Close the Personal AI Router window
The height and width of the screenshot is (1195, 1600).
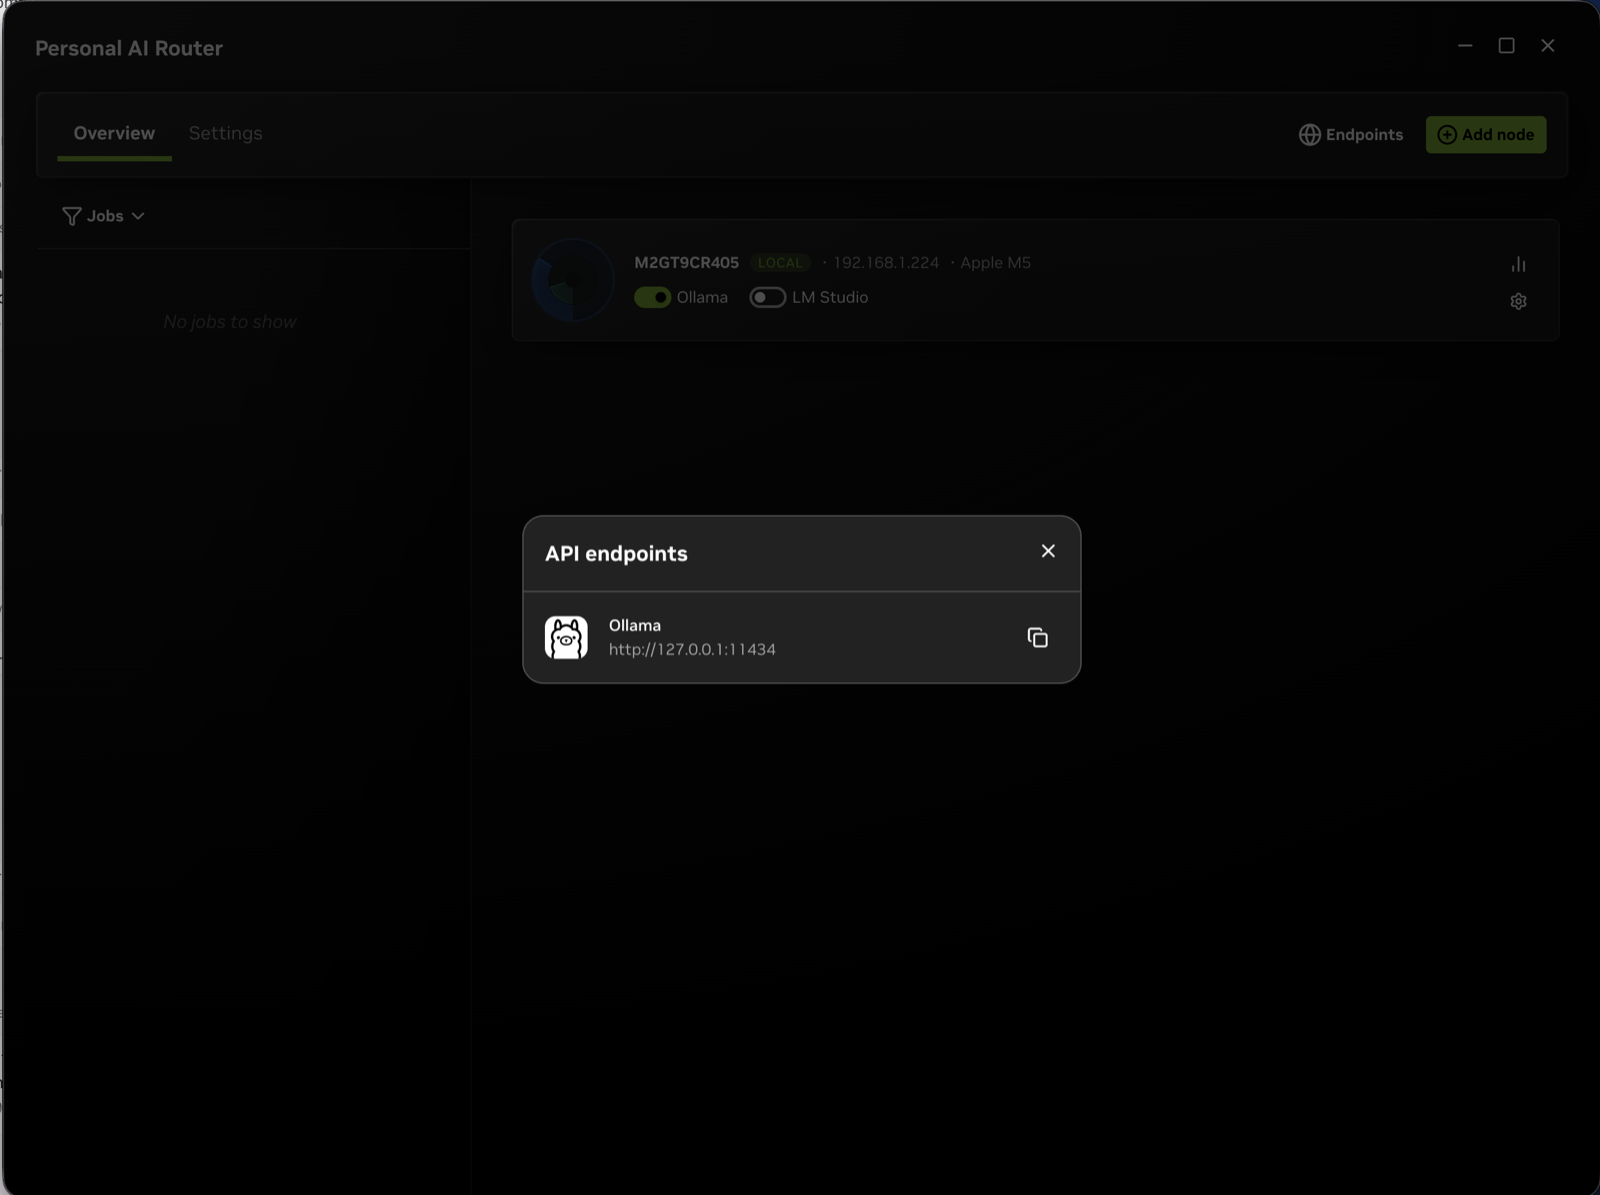point(1548,45)
